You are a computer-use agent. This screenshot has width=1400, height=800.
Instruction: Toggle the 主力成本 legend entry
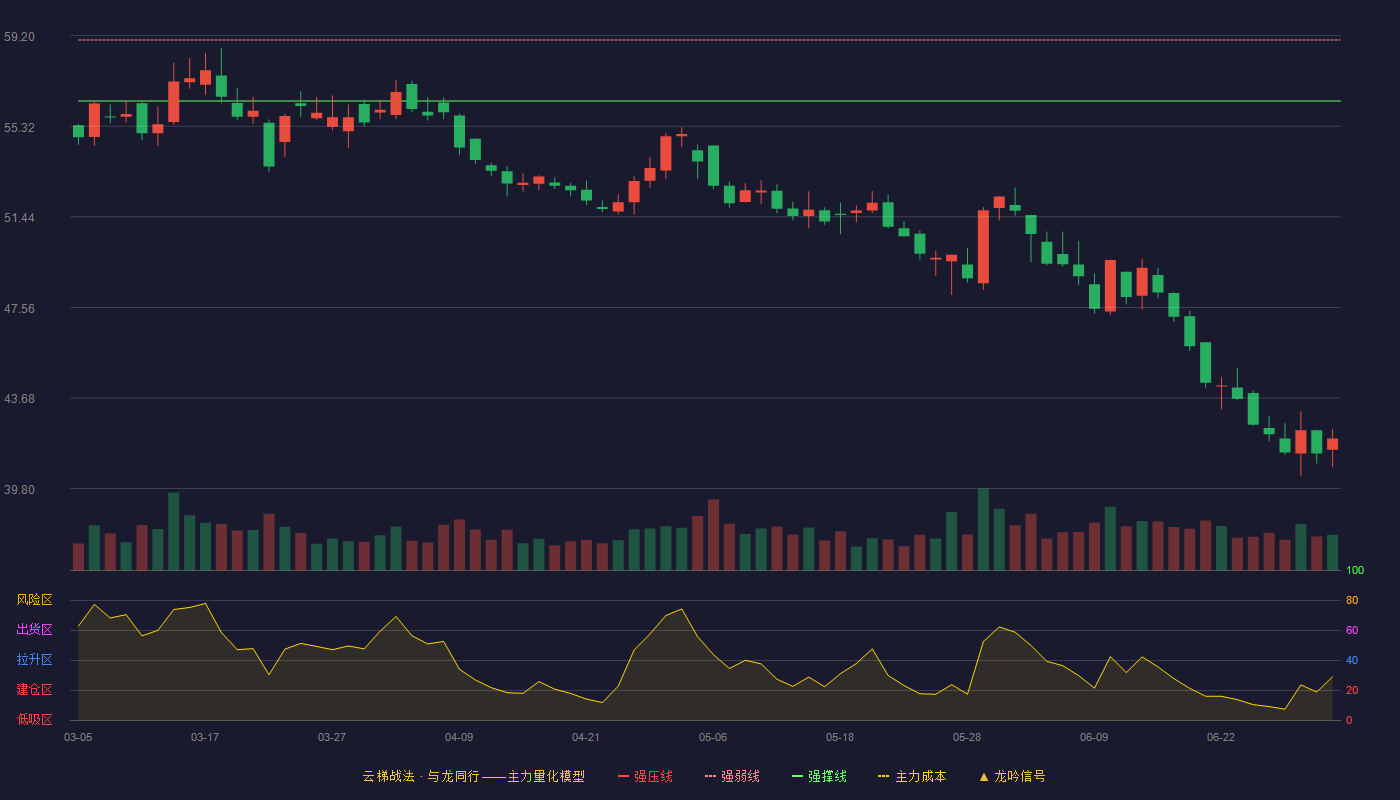coord(912,776)
